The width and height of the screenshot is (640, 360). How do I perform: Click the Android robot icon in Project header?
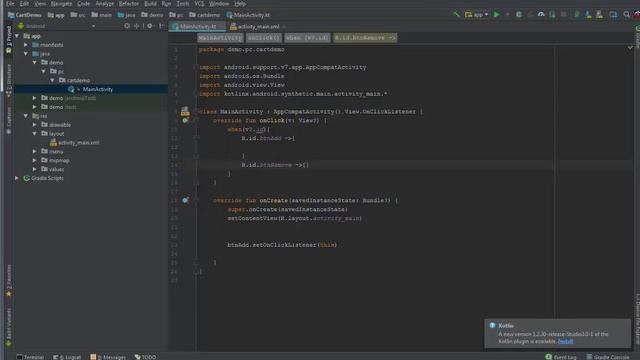(21, 26)
